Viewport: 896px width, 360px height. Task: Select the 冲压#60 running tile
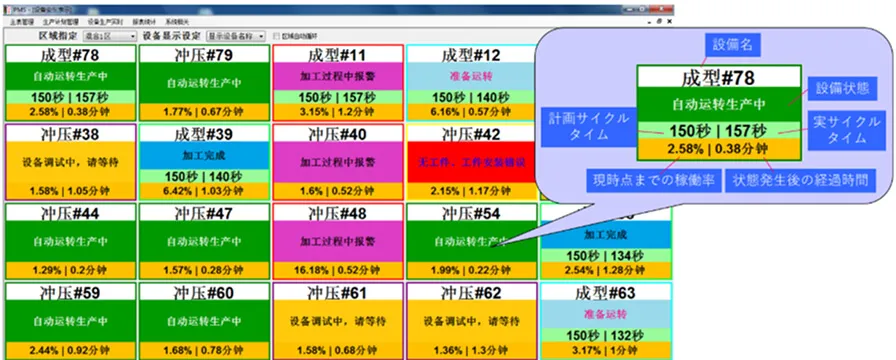(204, 320)
